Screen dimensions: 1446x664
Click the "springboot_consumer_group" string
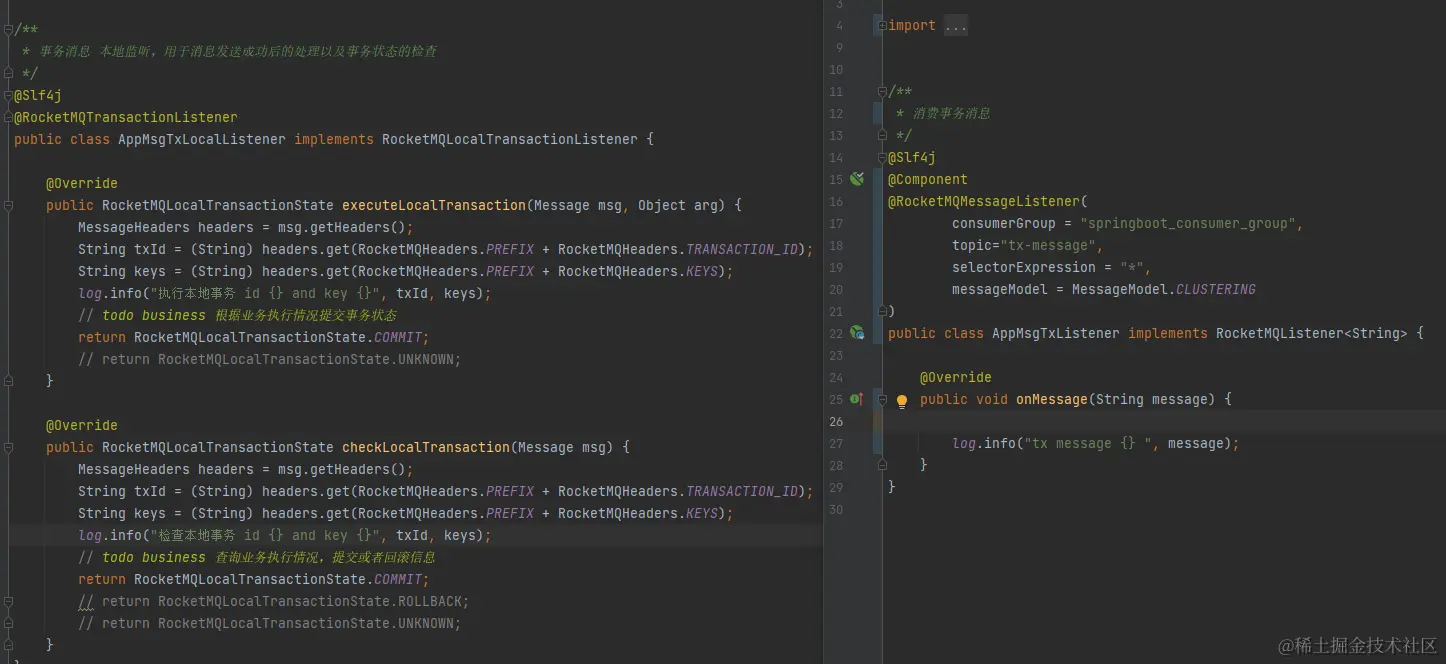coord(1188,223)
